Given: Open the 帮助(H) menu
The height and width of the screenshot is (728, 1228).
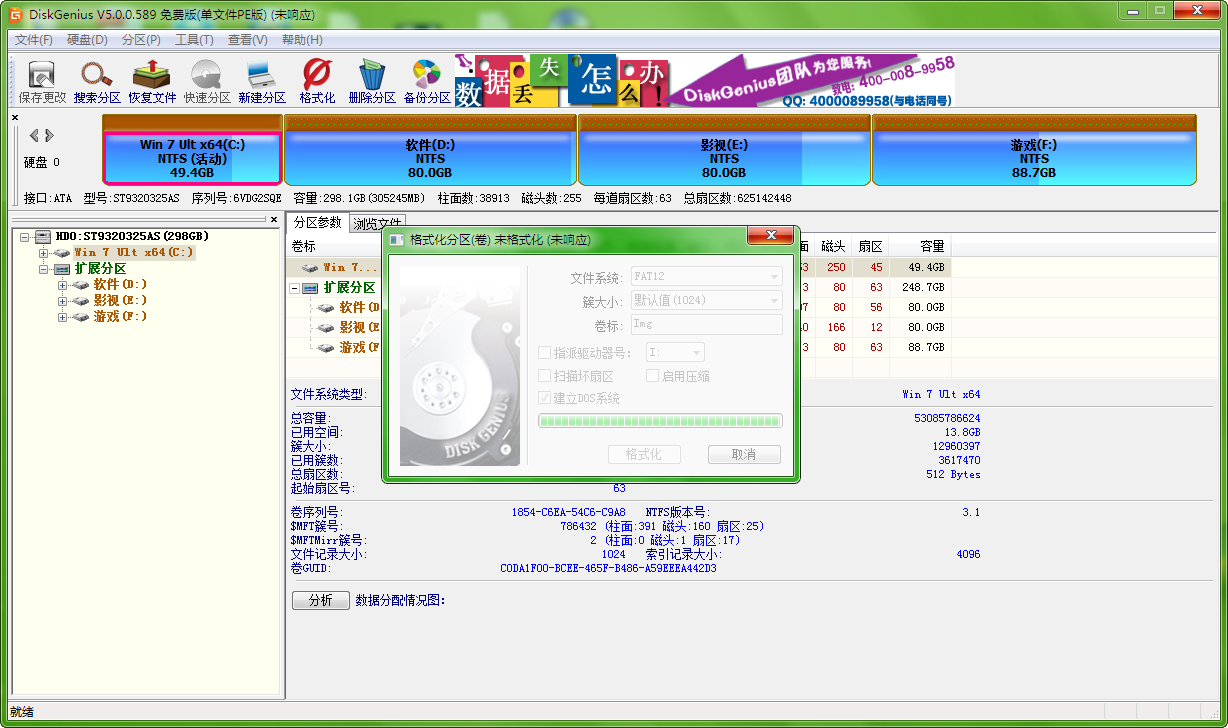Looking at the screenshot, I should [302, 40].
